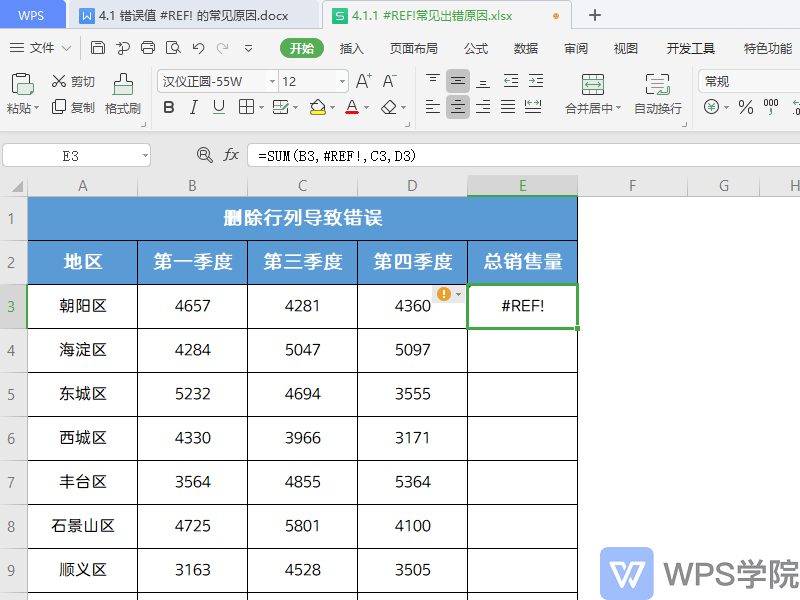Expand the Name Box dropdown arrow
The height and width of the screenshot is (600, 800).
pyautogui.click(x=145, y=156)
